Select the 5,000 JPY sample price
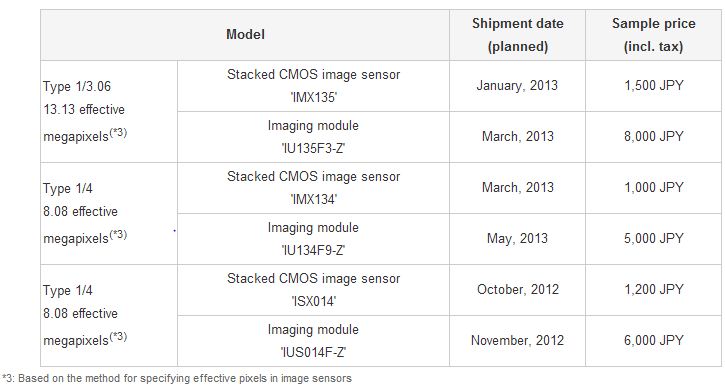 pyautogui.click(x=653, y=239)
